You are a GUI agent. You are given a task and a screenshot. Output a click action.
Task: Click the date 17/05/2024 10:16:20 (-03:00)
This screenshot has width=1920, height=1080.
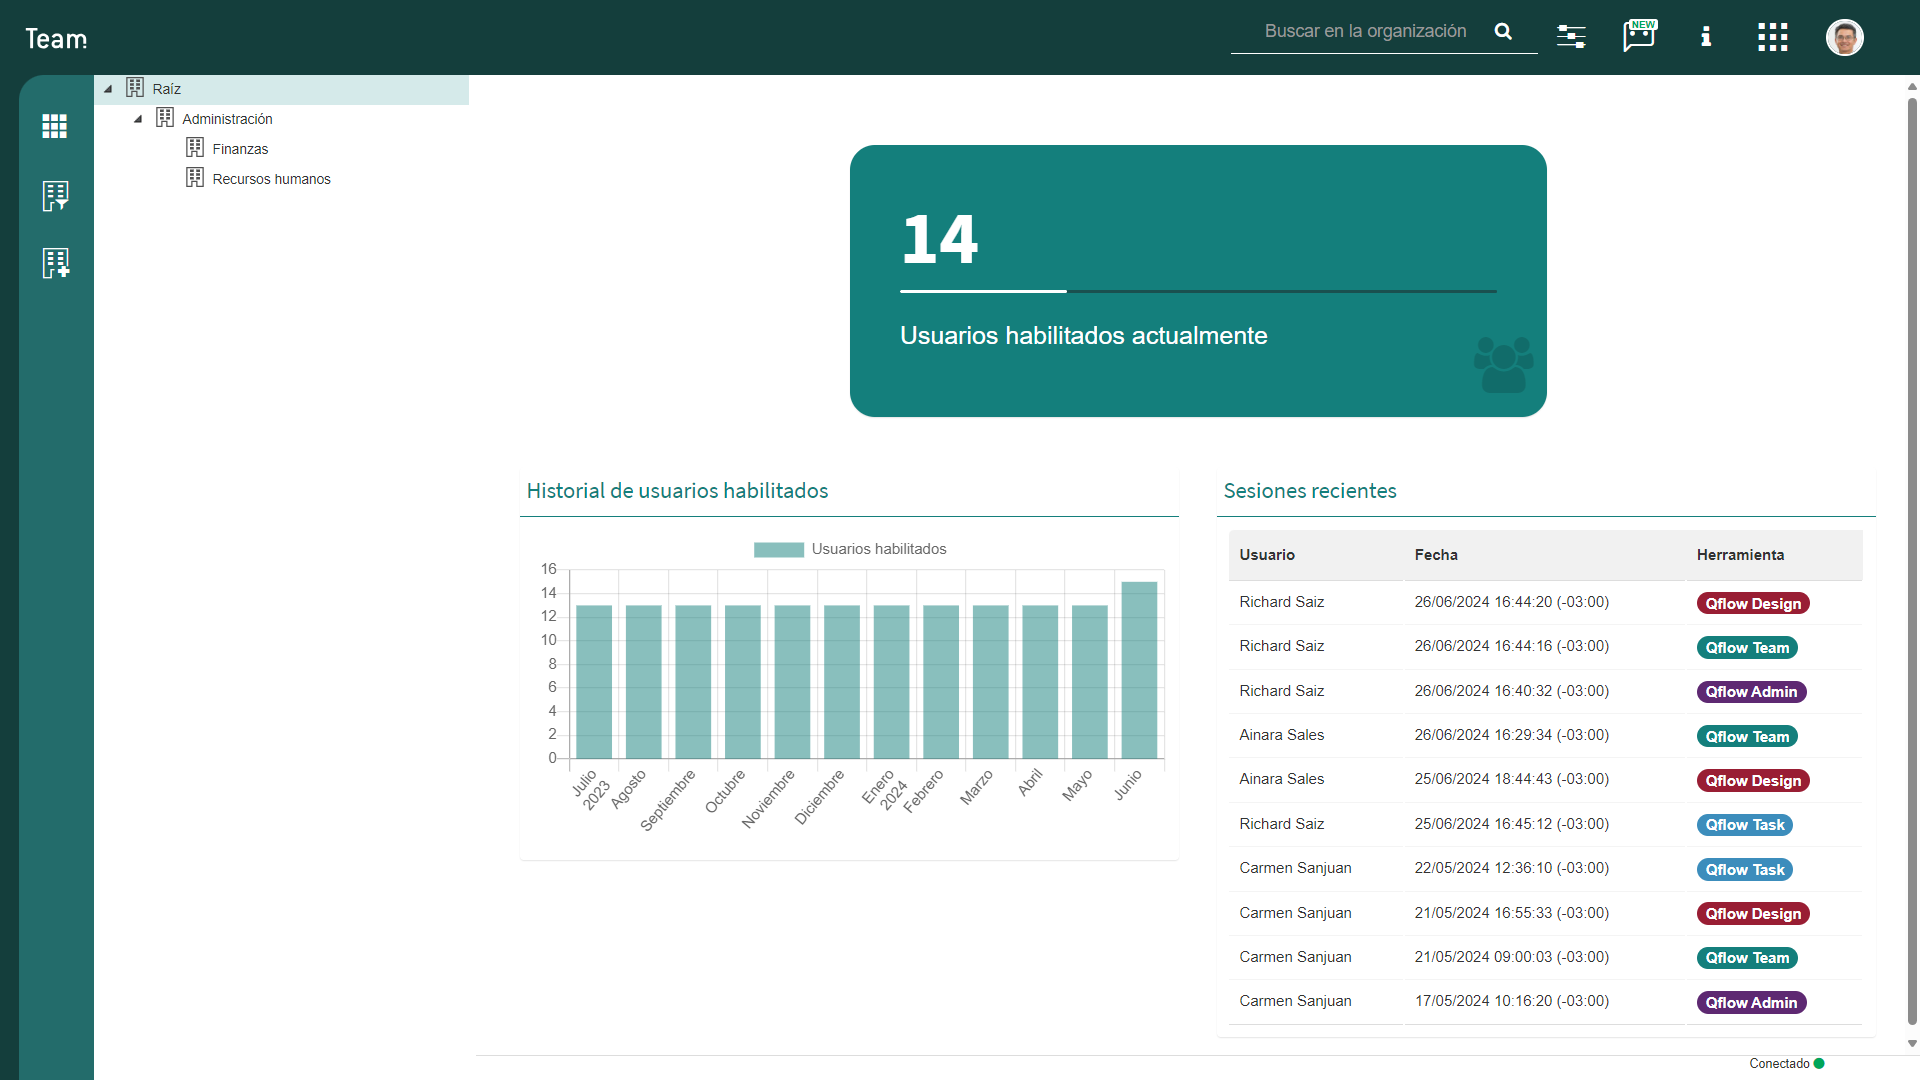click(1511, 1001)
